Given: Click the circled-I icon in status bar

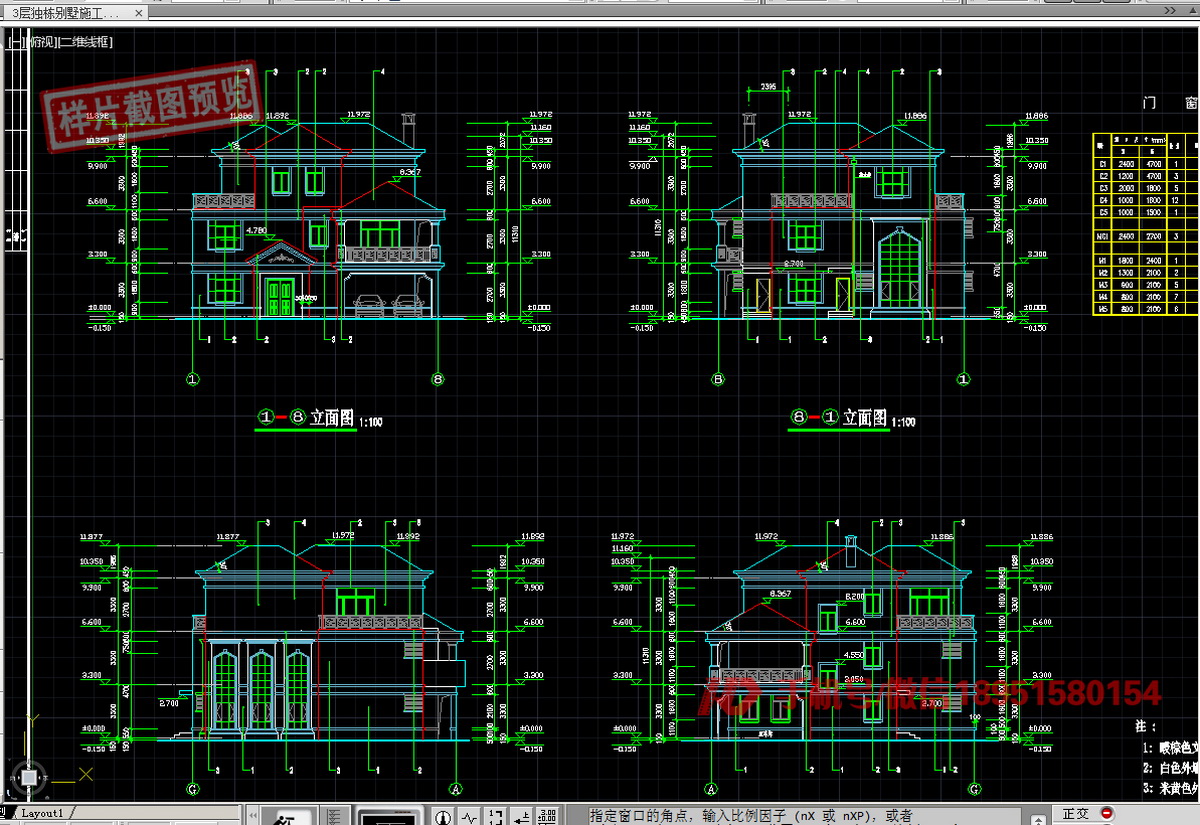Looking at the screenshot, I should pos(443,817).
